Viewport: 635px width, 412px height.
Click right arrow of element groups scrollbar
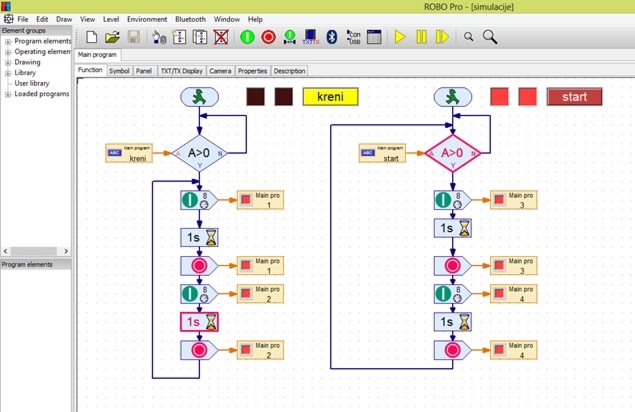(66, 251)
